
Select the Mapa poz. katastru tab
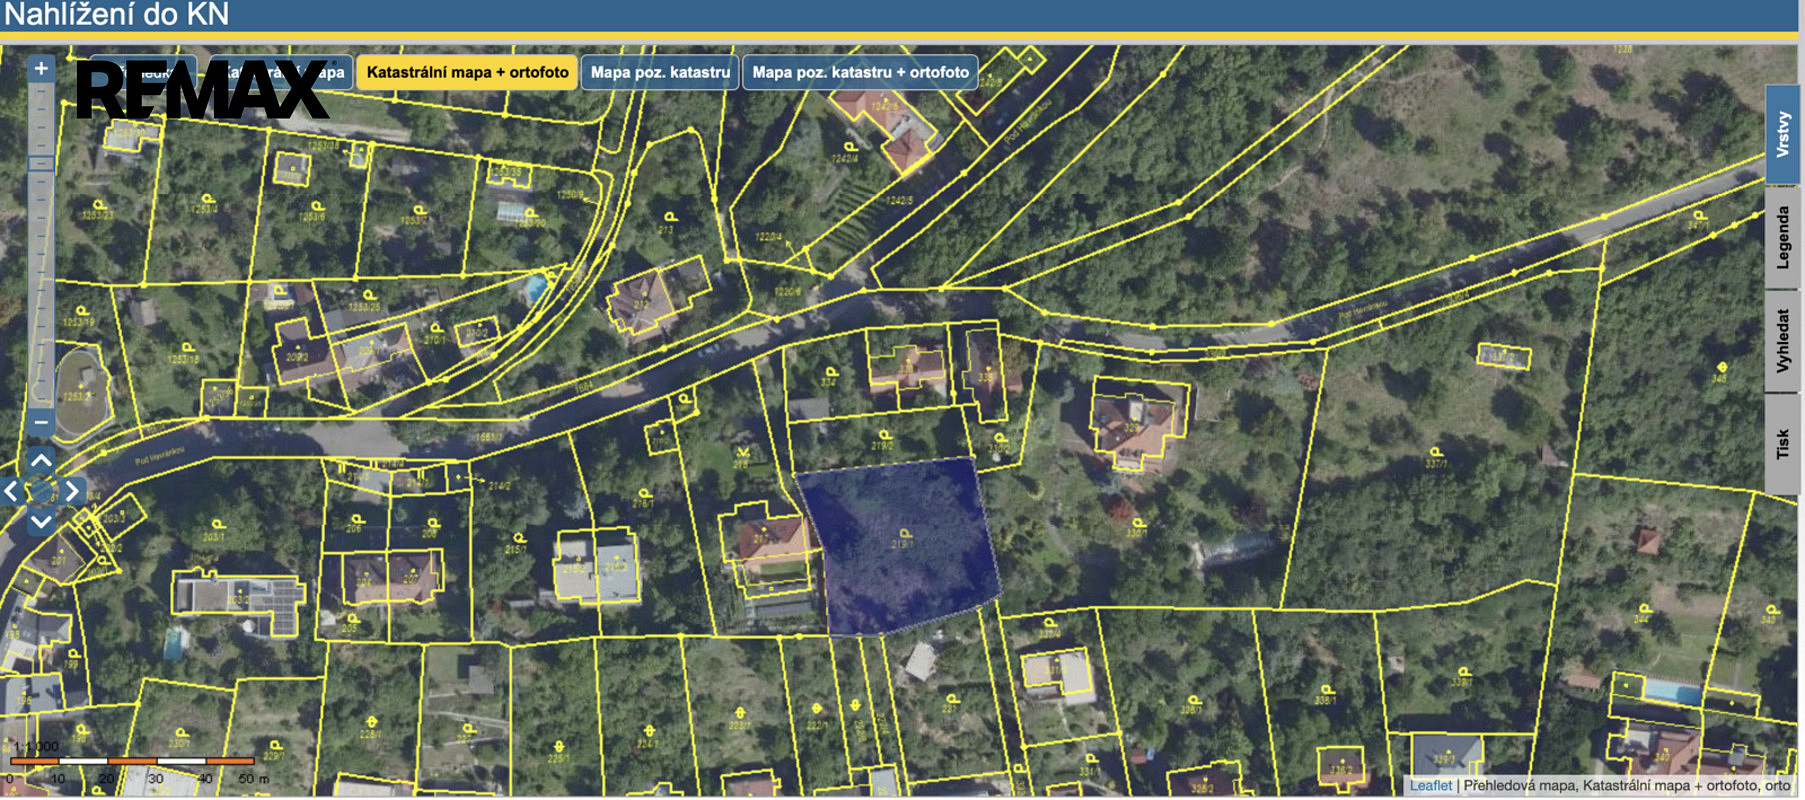(x=660, y=72)
